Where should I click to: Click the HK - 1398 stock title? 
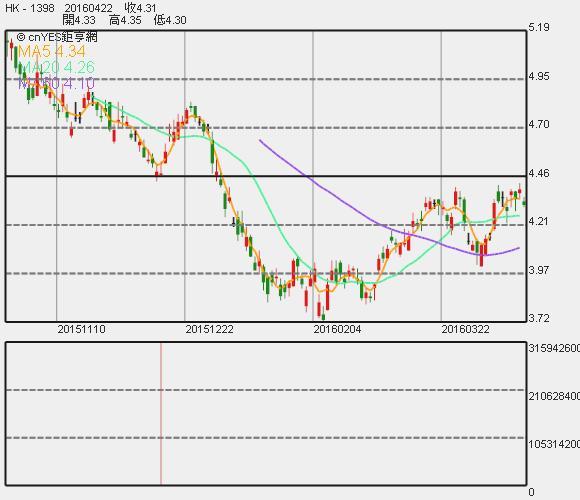tap(30, 7)
